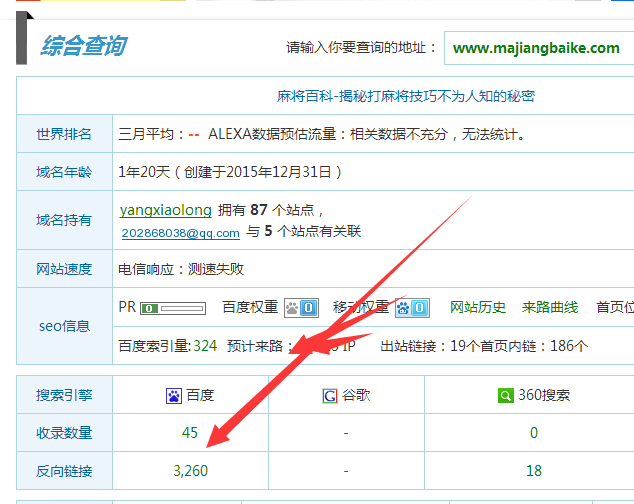634x504 pixels.
Task: Click the 87 owned sites count
Action: [258, 210]
